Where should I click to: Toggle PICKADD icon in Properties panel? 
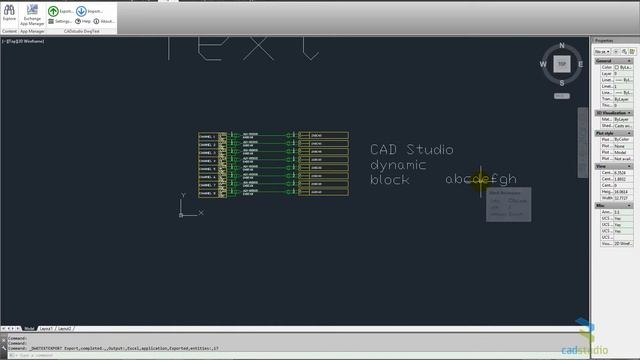pyautogui.click(x=616, y=51)
